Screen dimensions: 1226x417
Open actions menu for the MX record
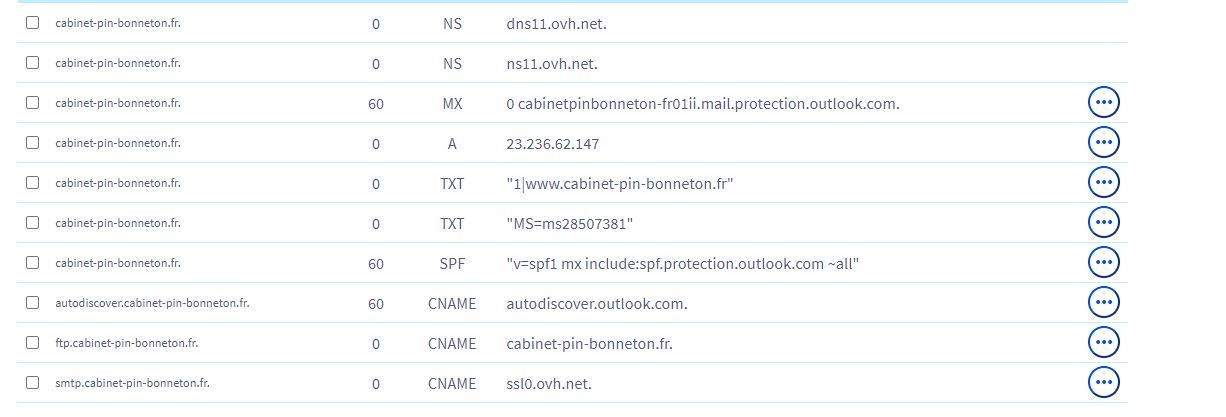coord(1103,102)
